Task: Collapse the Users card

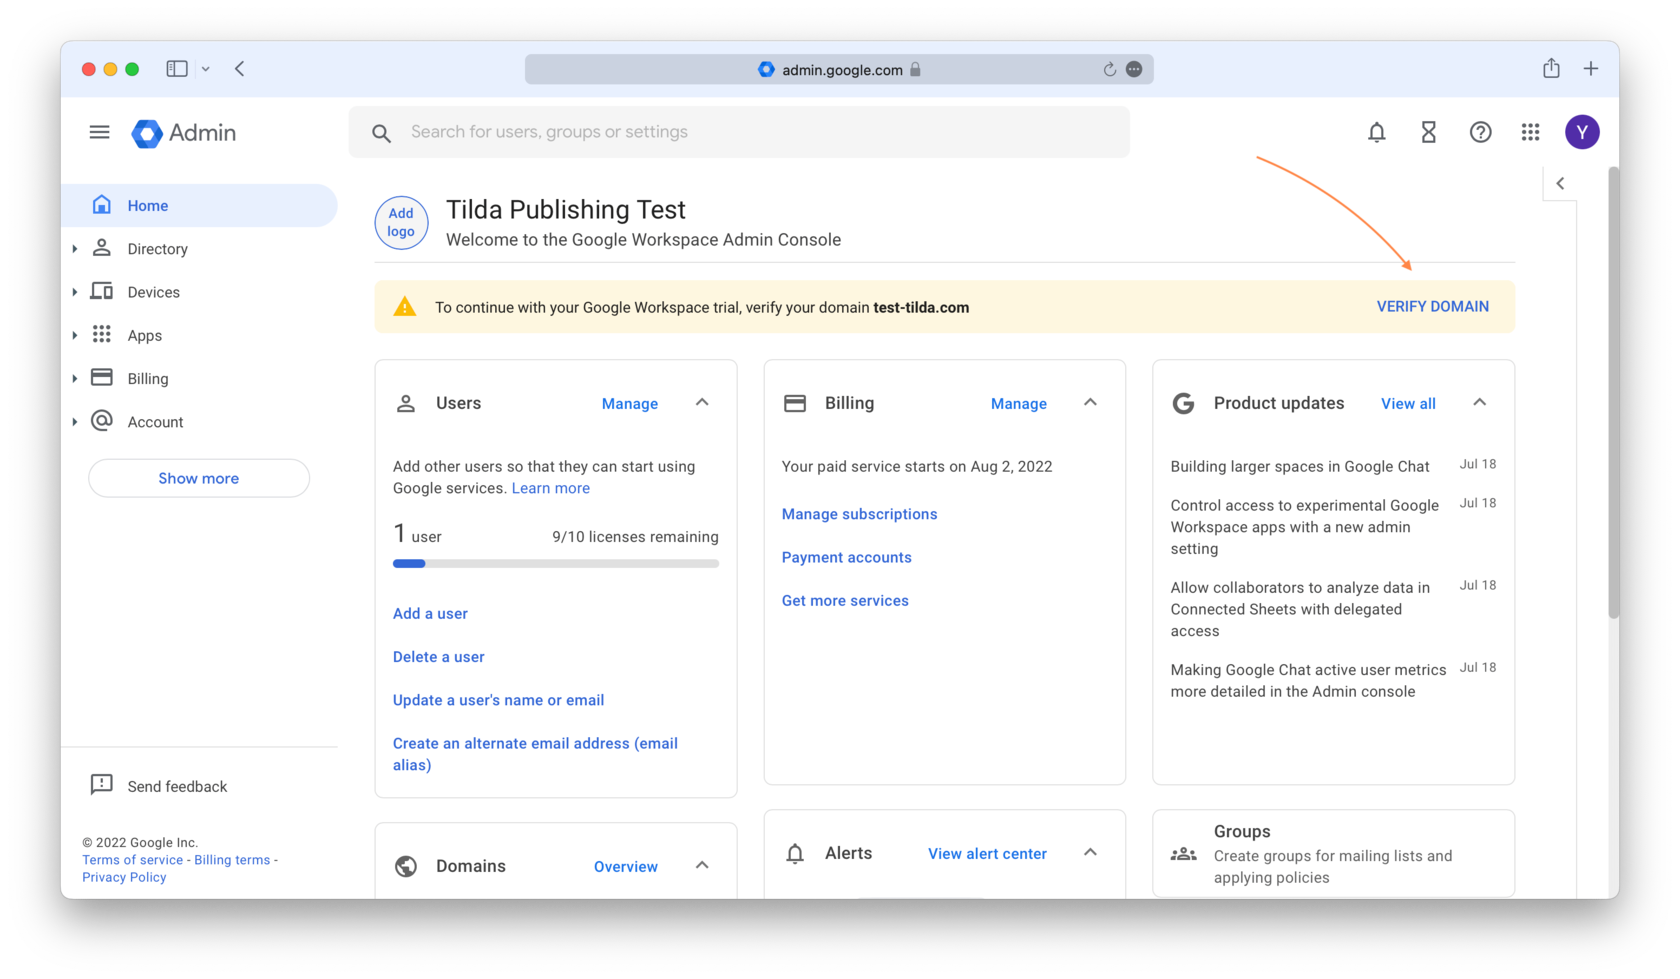Action: click(703, 402)
